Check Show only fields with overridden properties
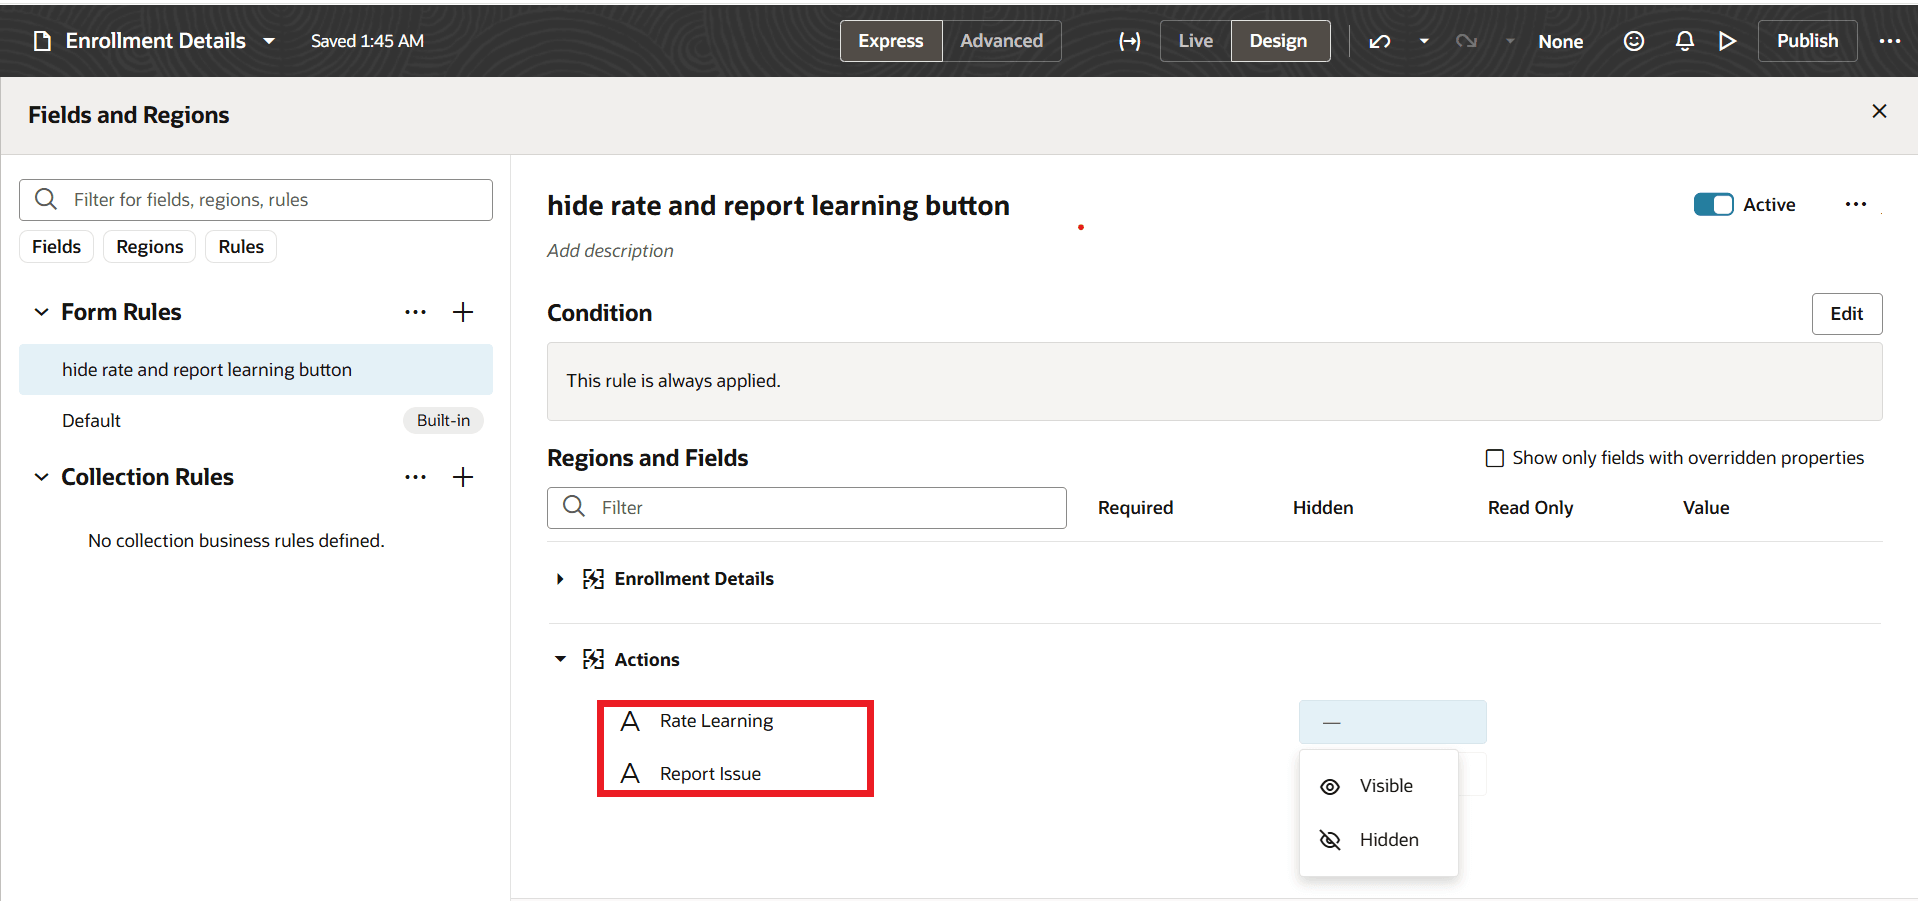The height and width of the screenshot is (901, 1918). (x=1495, y=458)
